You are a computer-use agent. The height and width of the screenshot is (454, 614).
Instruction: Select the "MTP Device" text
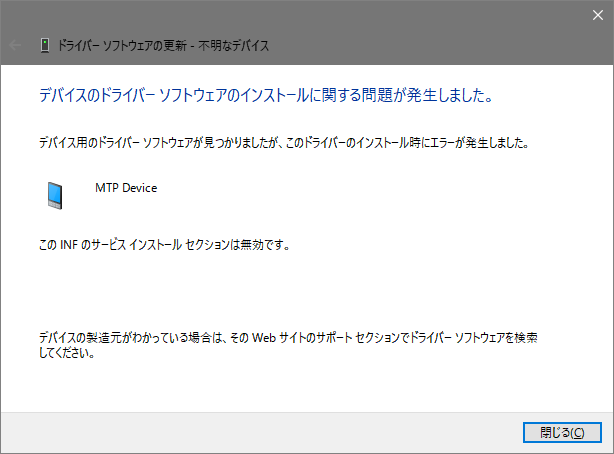pos(126,188)
